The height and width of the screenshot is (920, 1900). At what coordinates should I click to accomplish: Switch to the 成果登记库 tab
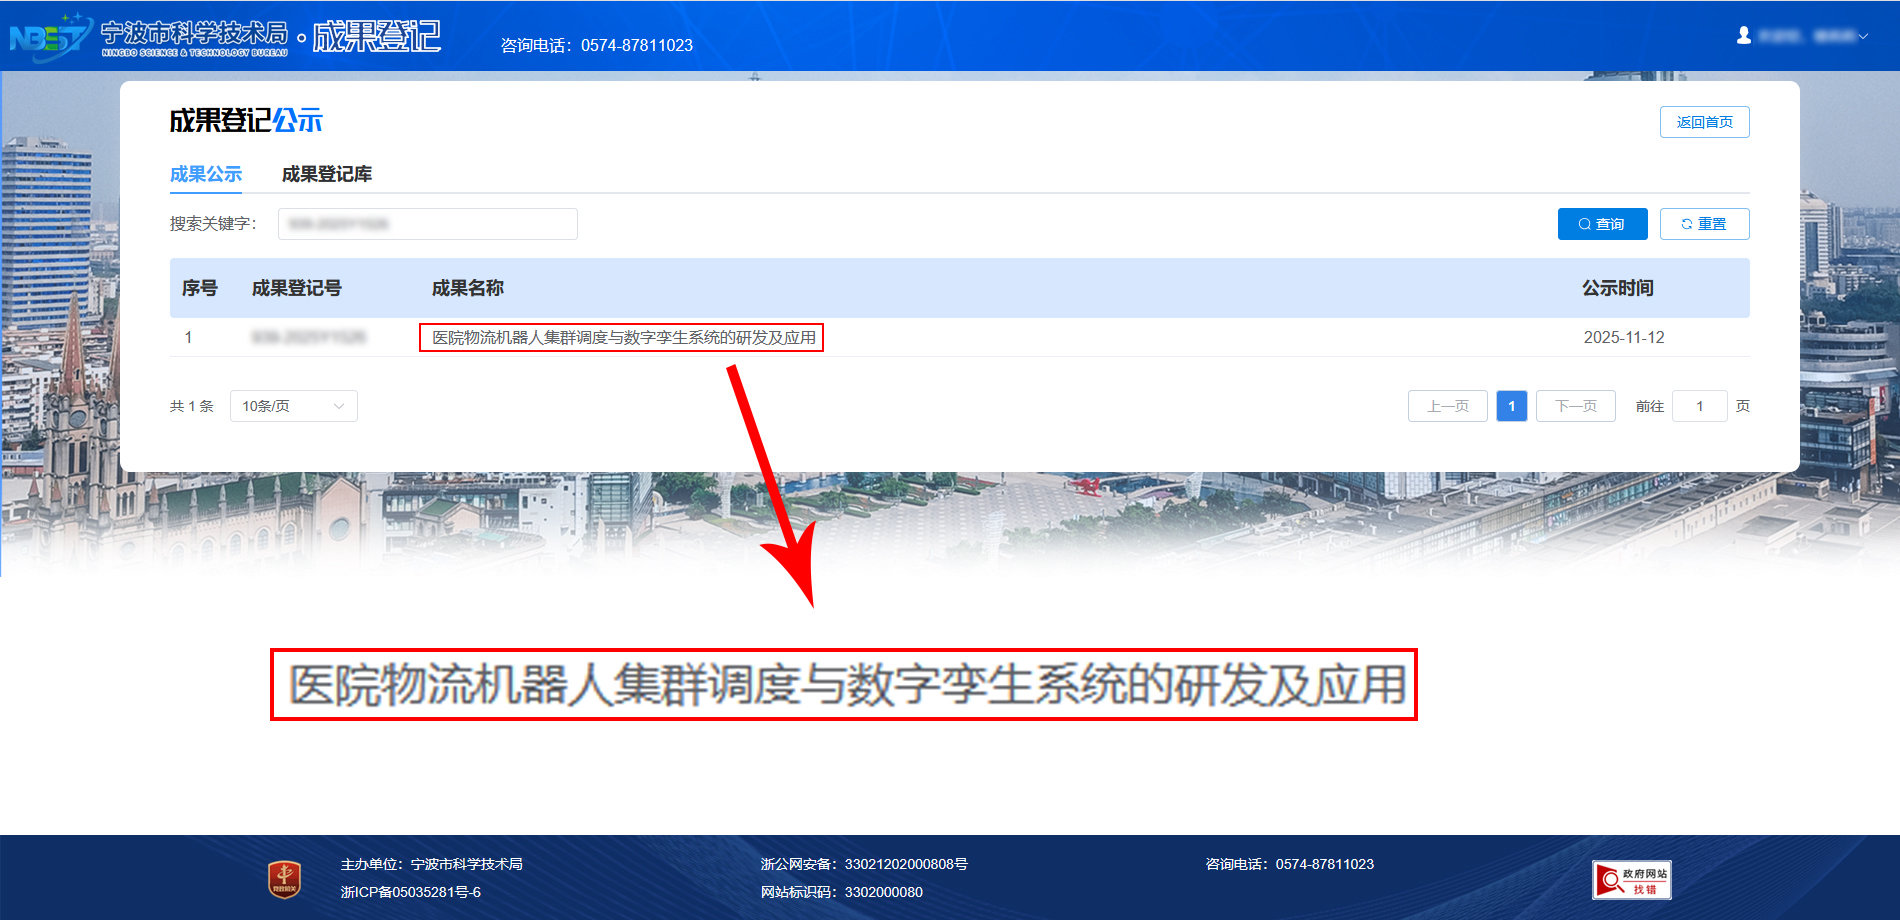(326, 174)
